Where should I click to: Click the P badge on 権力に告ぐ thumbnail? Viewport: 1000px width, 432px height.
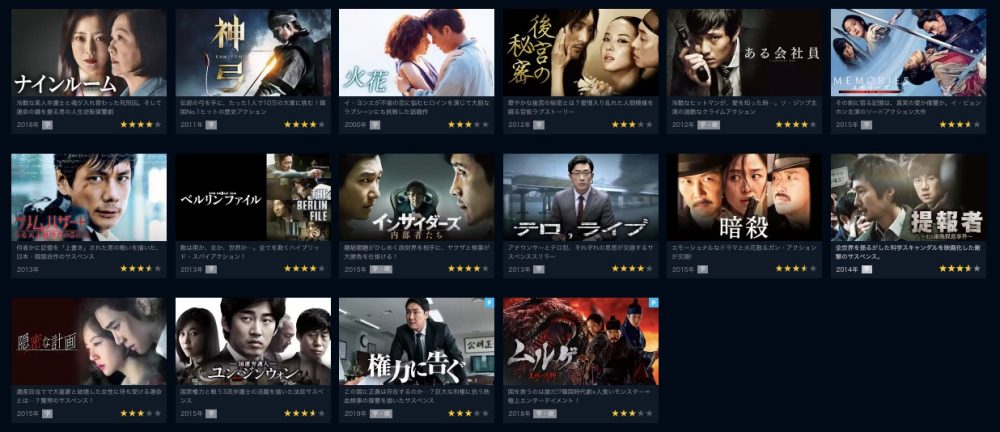click(489, 302)
